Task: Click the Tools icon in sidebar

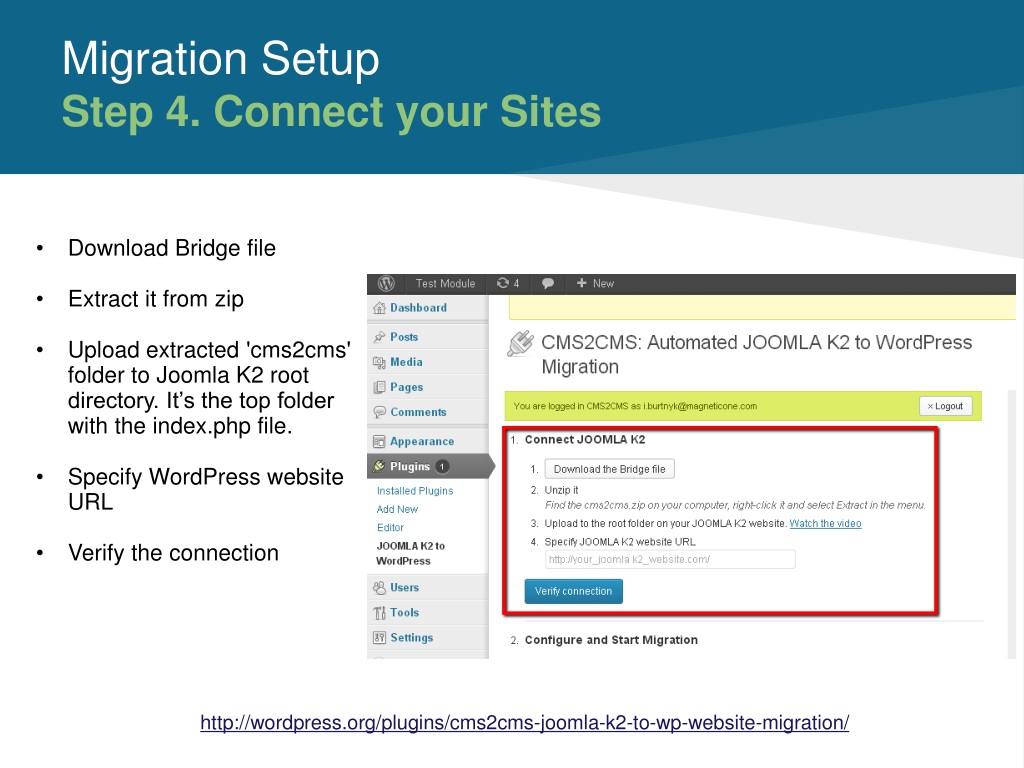Action: pyautogui.click(x=379, y=613)
